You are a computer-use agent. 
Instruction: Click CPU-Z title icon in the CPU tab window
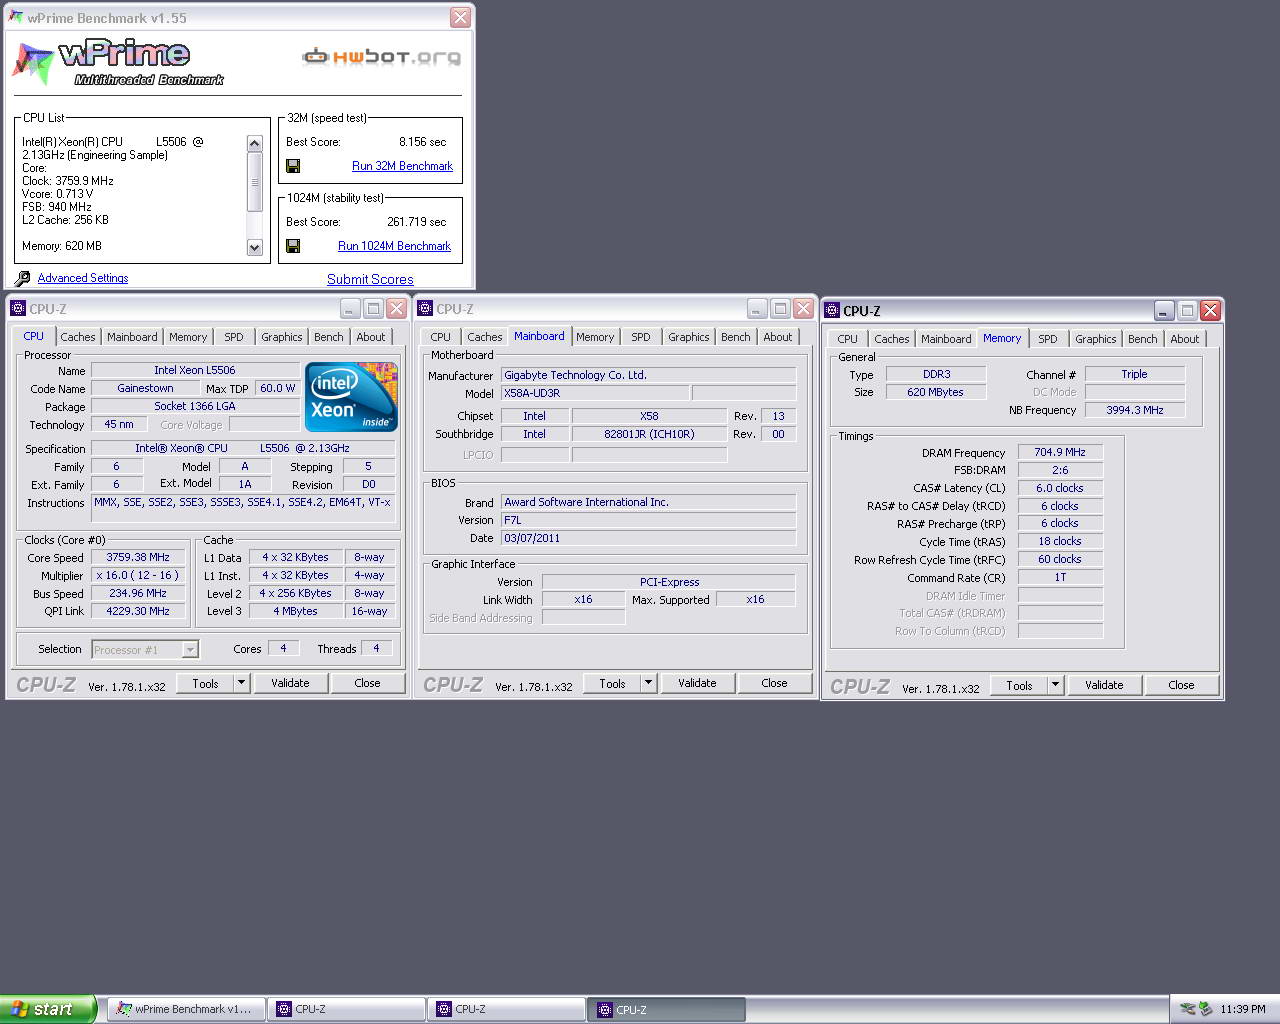[x=18, y=309]
